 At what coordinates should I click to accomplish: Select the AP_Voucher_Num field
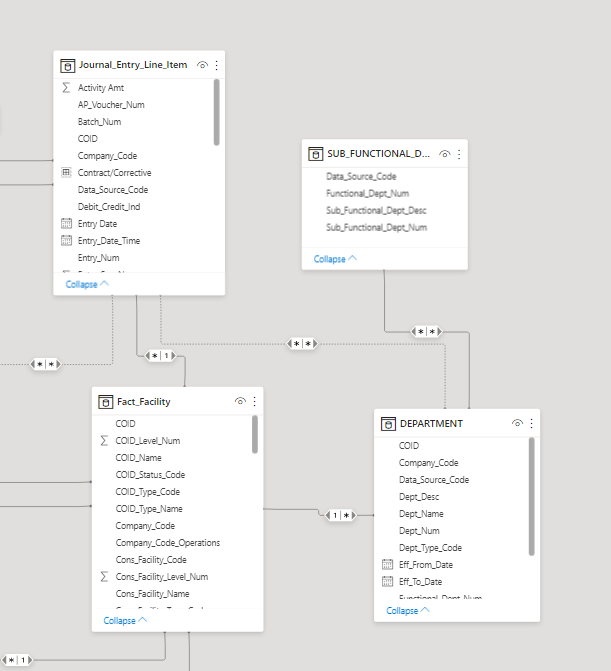(111, 105)
